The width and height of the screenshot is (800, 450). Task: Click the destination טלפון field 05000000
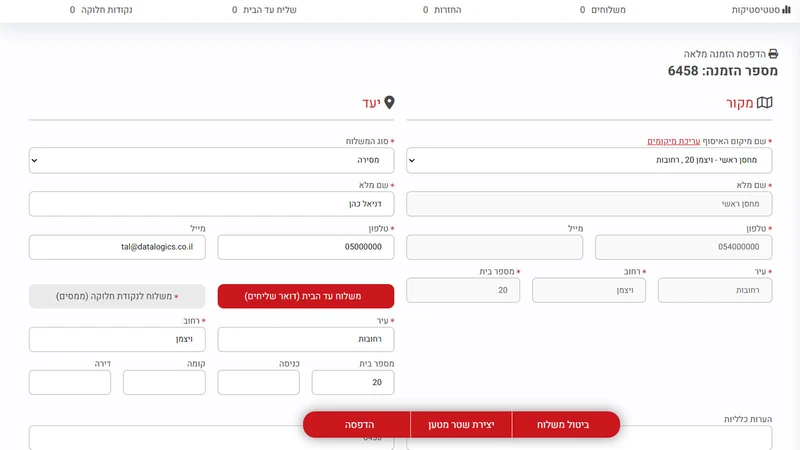coord(306,247)
